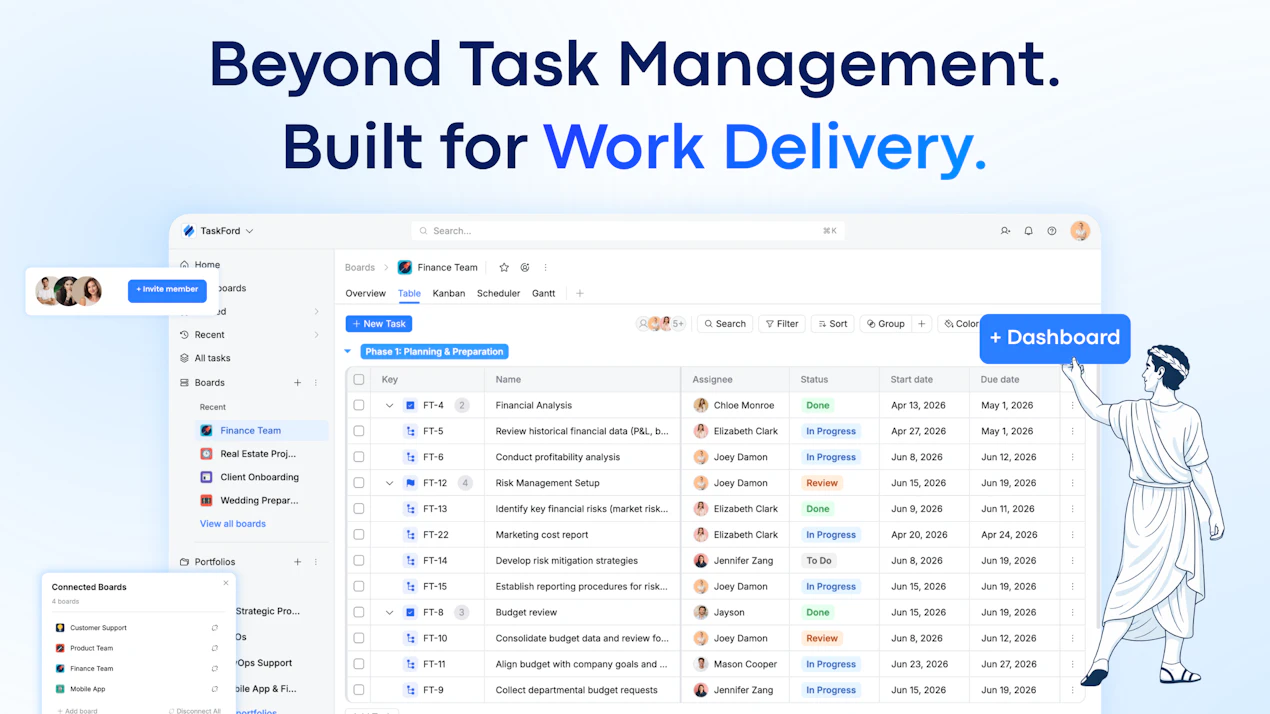Image resolution: width=1270 pixels, height=714 pixels.
Task: Check the FT-13 row checkbox
Action: click(x=359, y=509)
